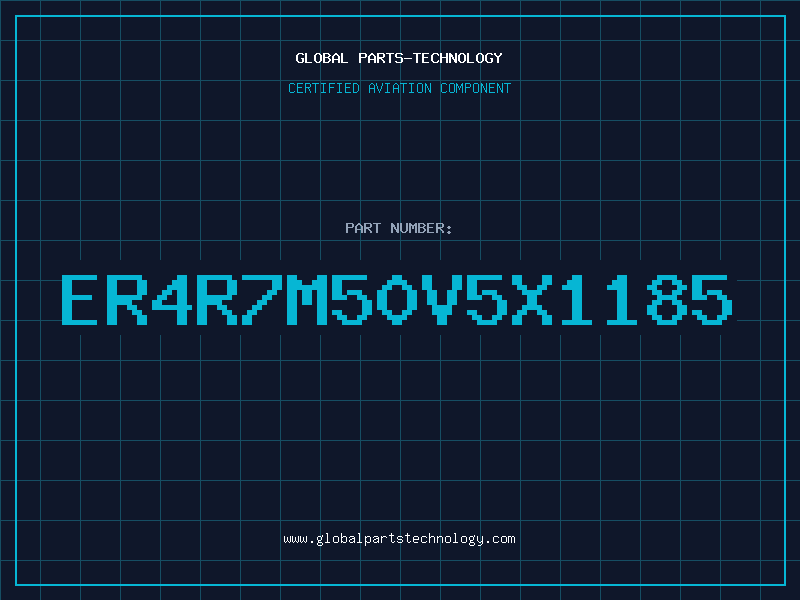Click the PART NUMBER: label
The width and height of the screenshot is (800, 600).
click(398, 228)
